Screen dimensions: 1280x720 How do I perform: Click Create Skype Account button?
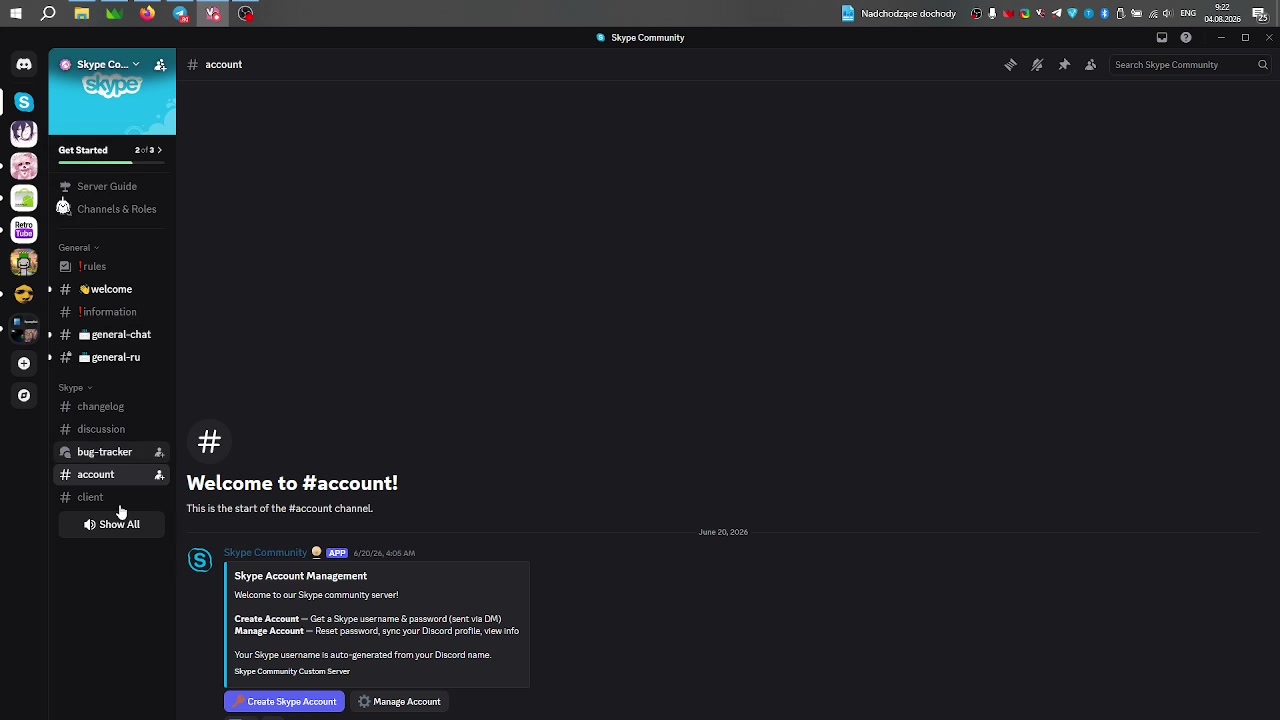click(x=284, y=702)
